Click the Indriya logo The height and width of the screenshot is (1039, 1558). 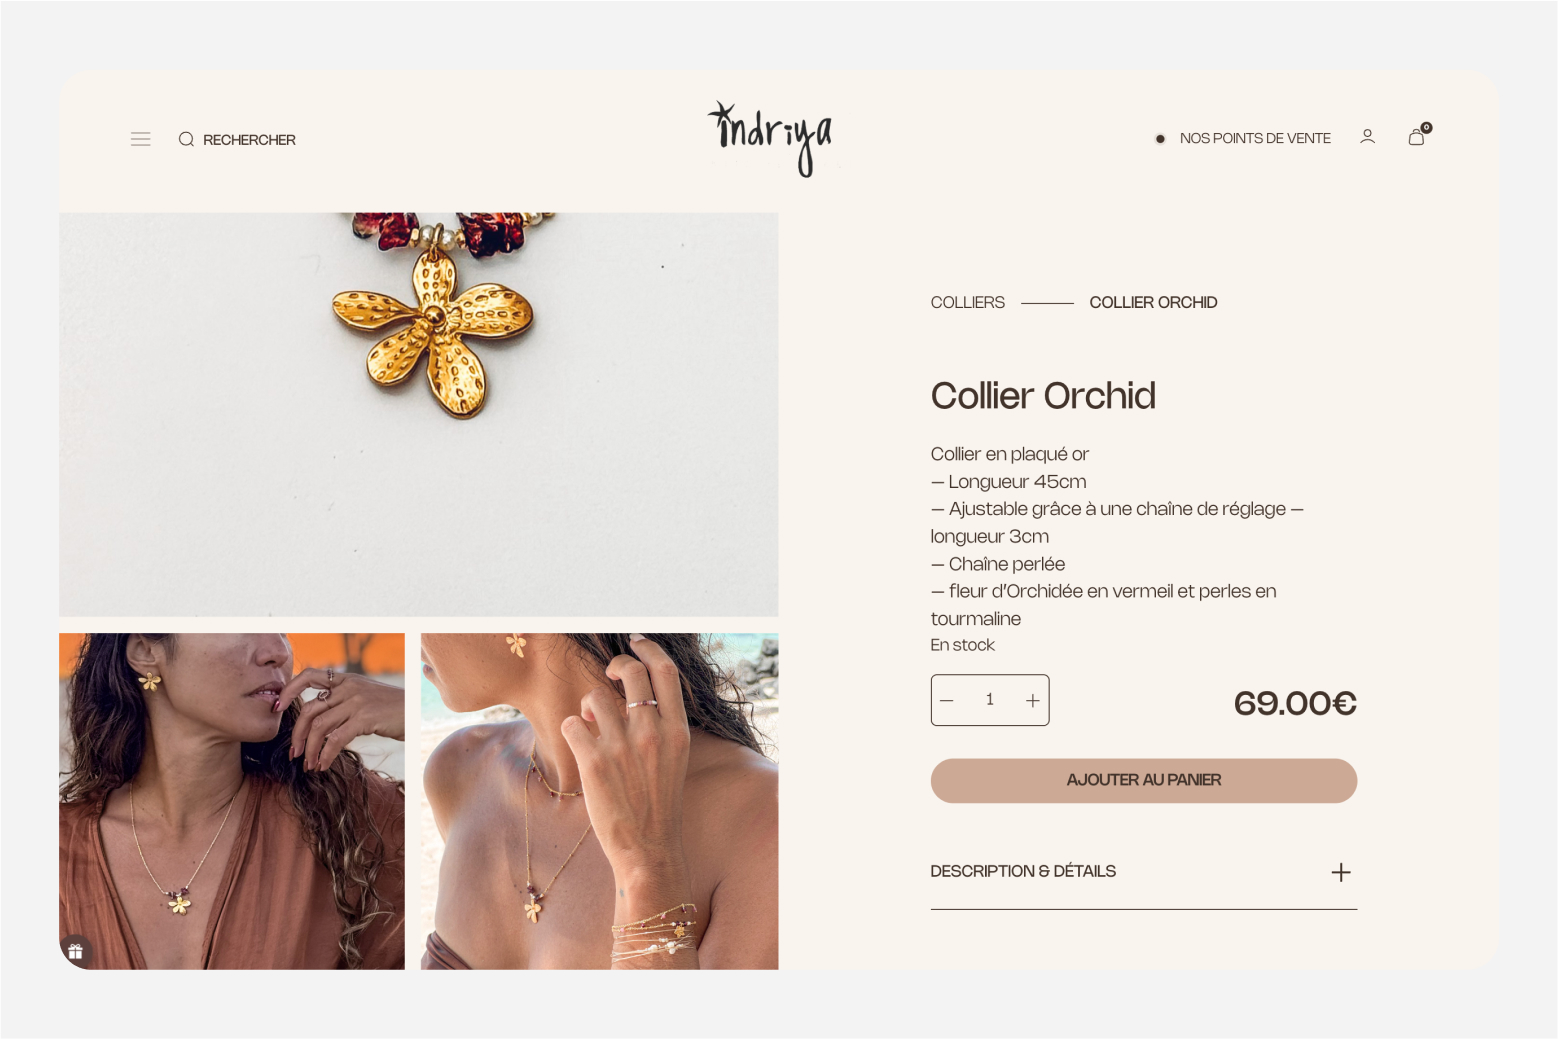click(x=770, y=139)
